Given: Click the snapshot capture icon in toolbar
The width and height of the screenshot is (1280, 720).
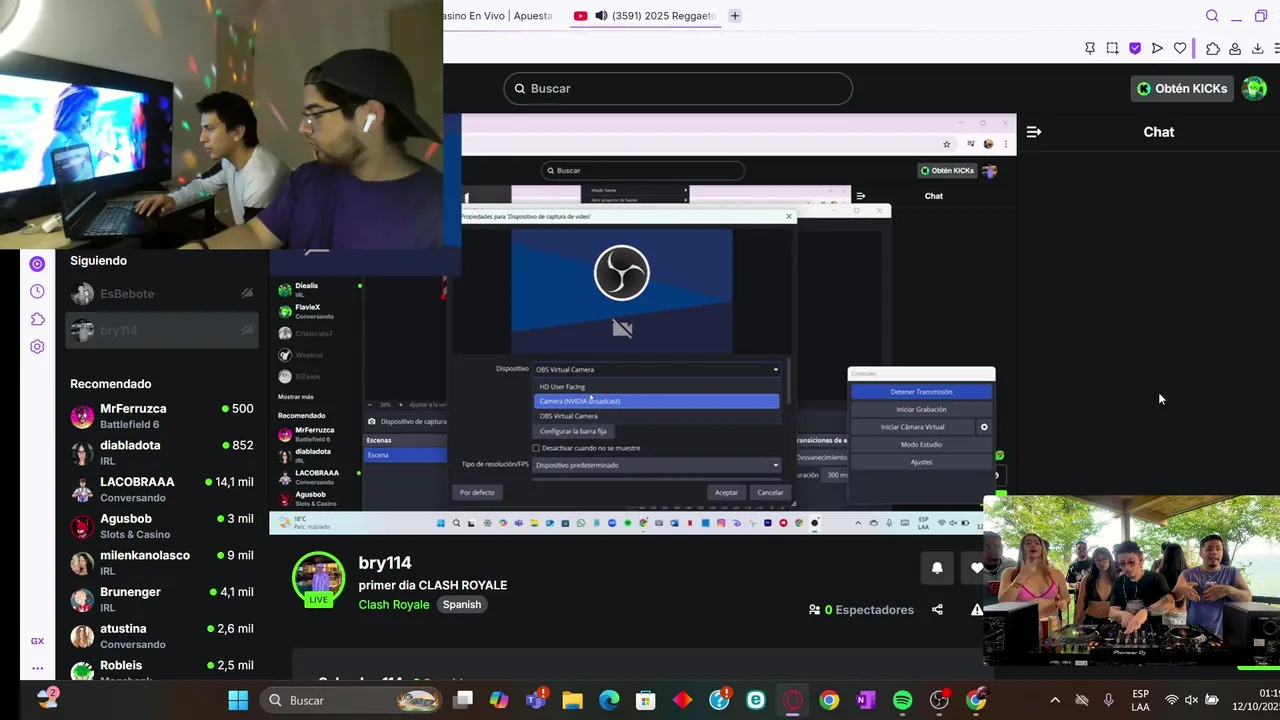Looking at the screenshot, I should point(1112,48).
